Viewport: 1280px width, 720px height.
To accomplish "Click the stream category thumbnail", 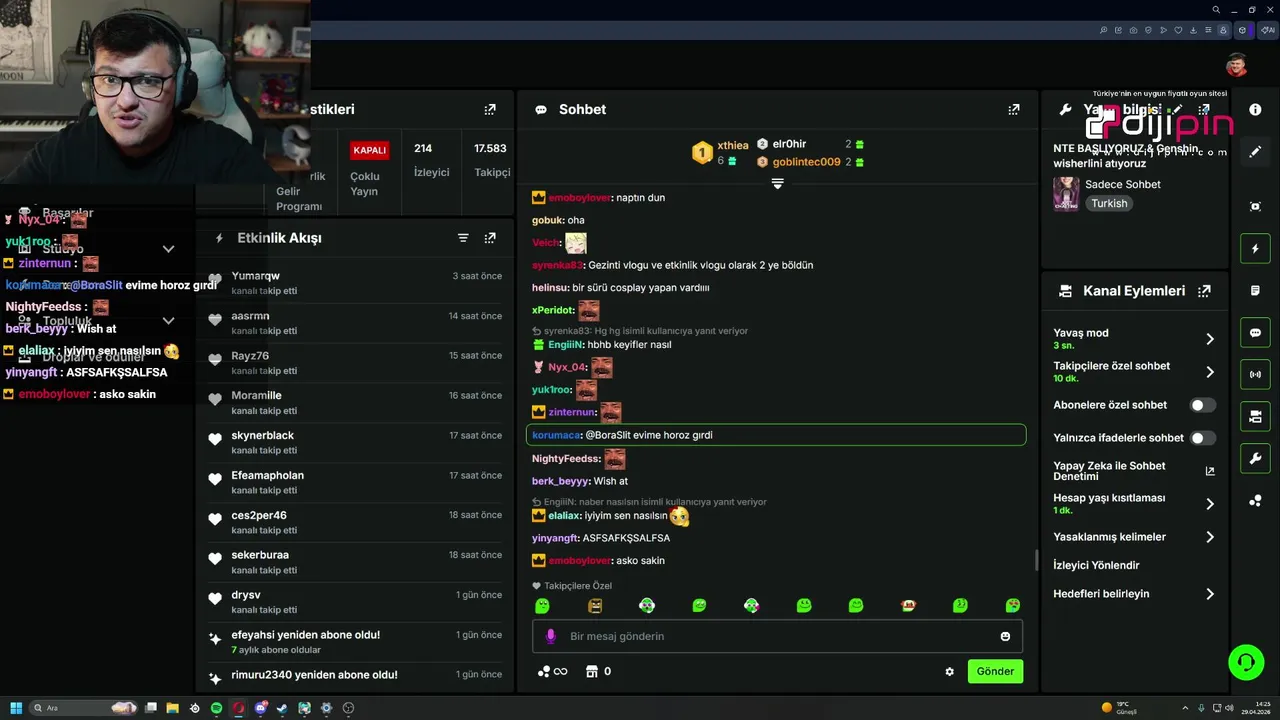I will [x=1066, y=194].
